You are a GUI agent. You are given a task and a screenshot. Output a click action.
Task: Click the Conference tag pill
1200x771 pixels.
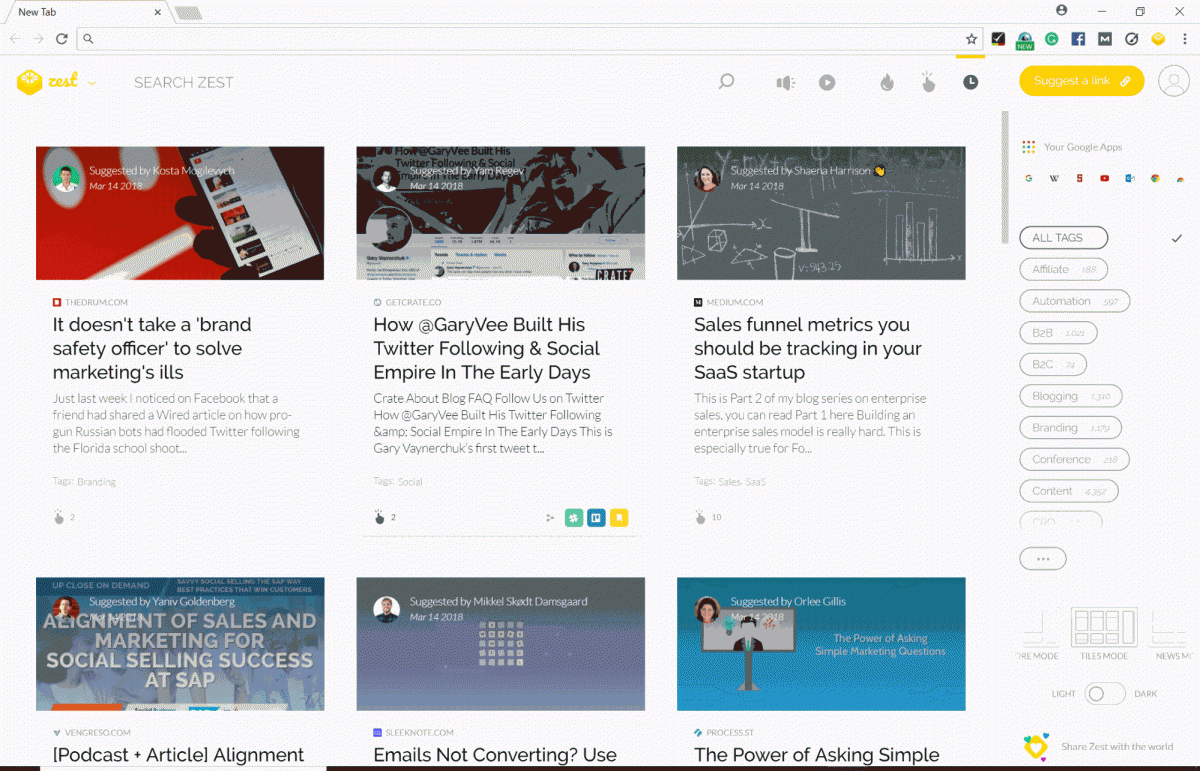[1074, 460]
